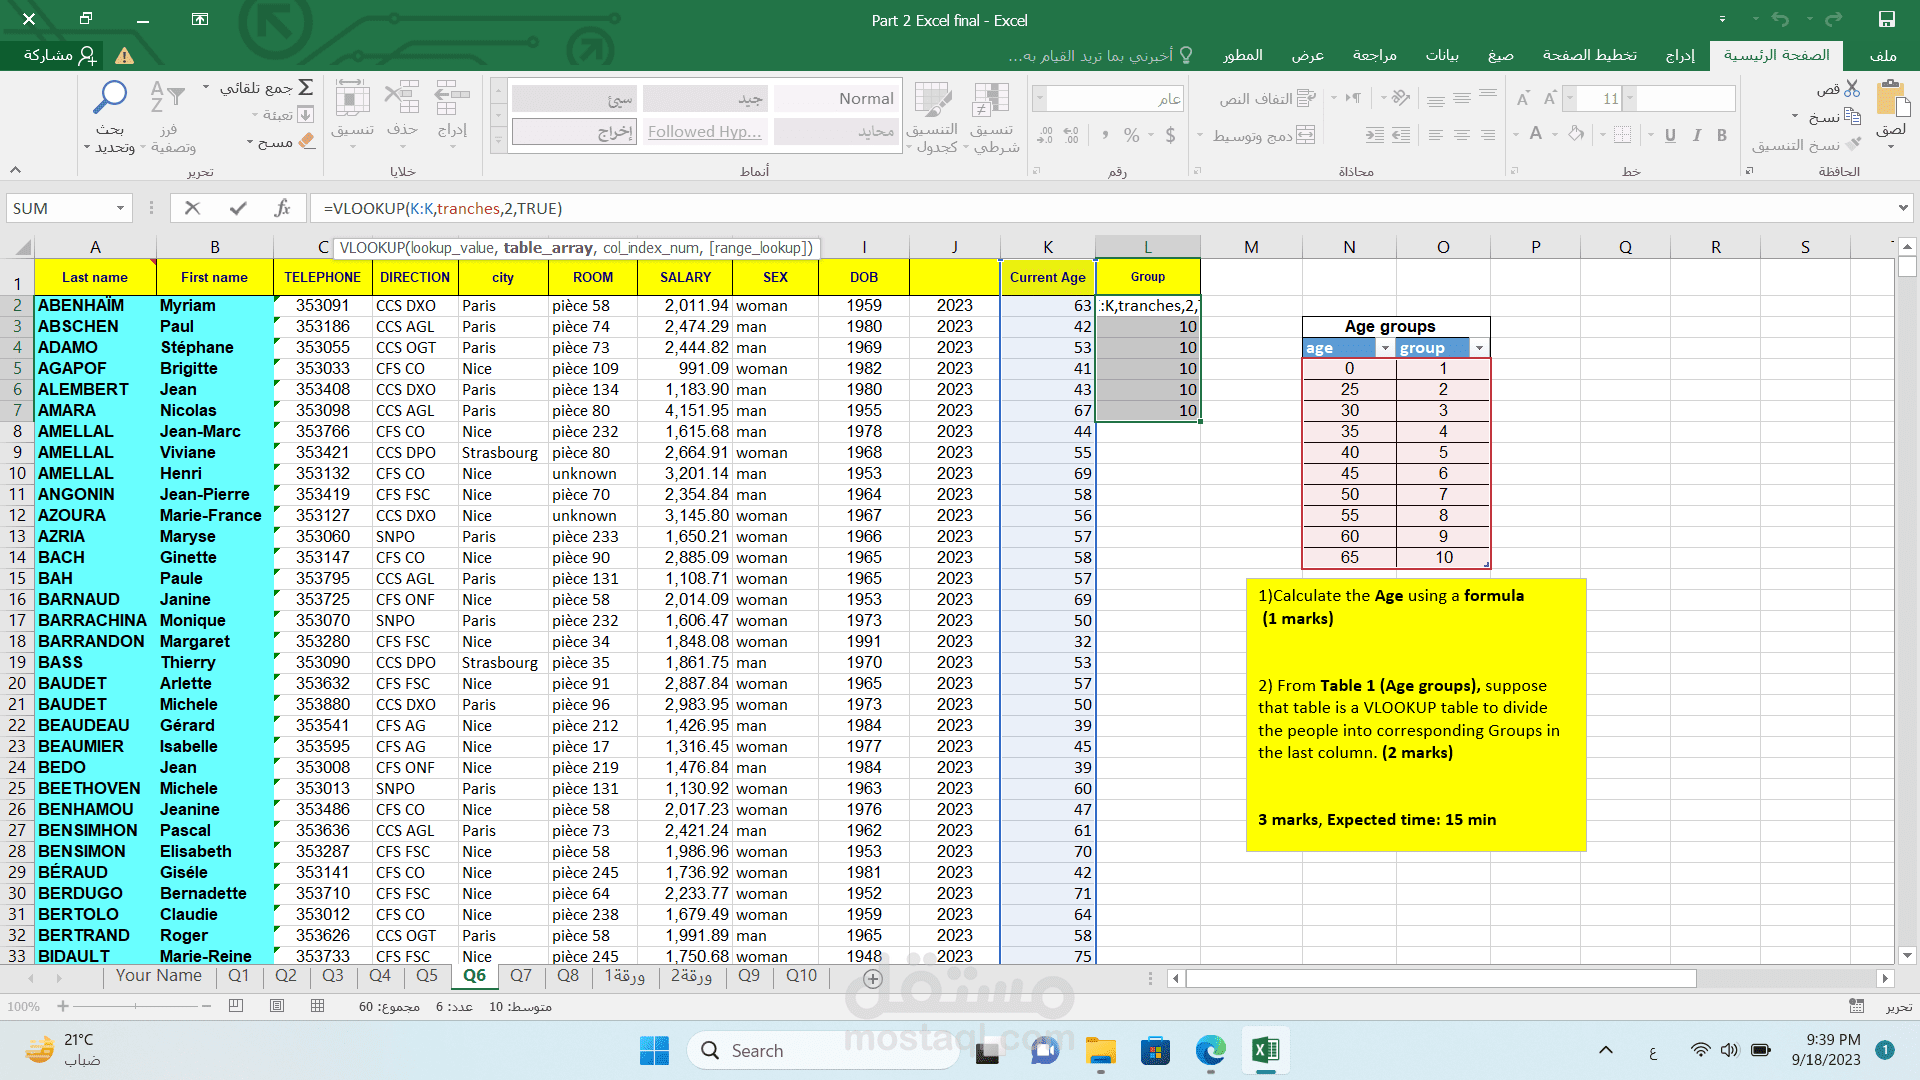Open File Explorer from the taskbar
Screen dimensions: 1920x1080
tap(1101, 1050)
